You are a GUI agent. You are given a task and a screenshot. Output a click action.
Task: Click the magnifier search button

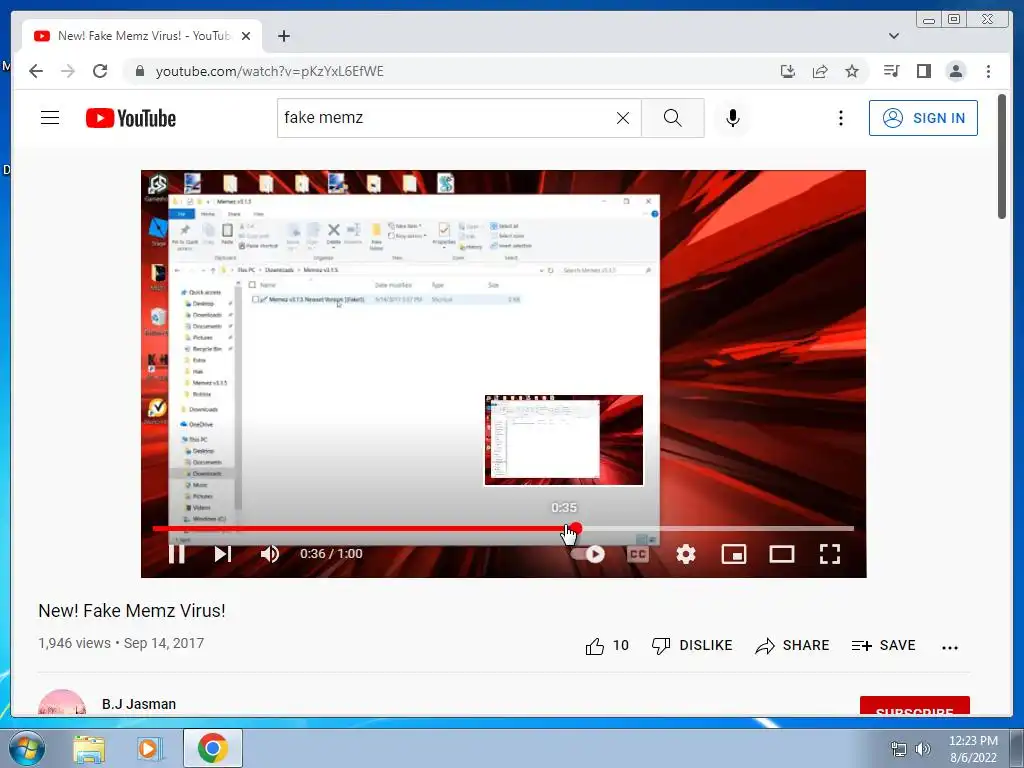[673, 118]
